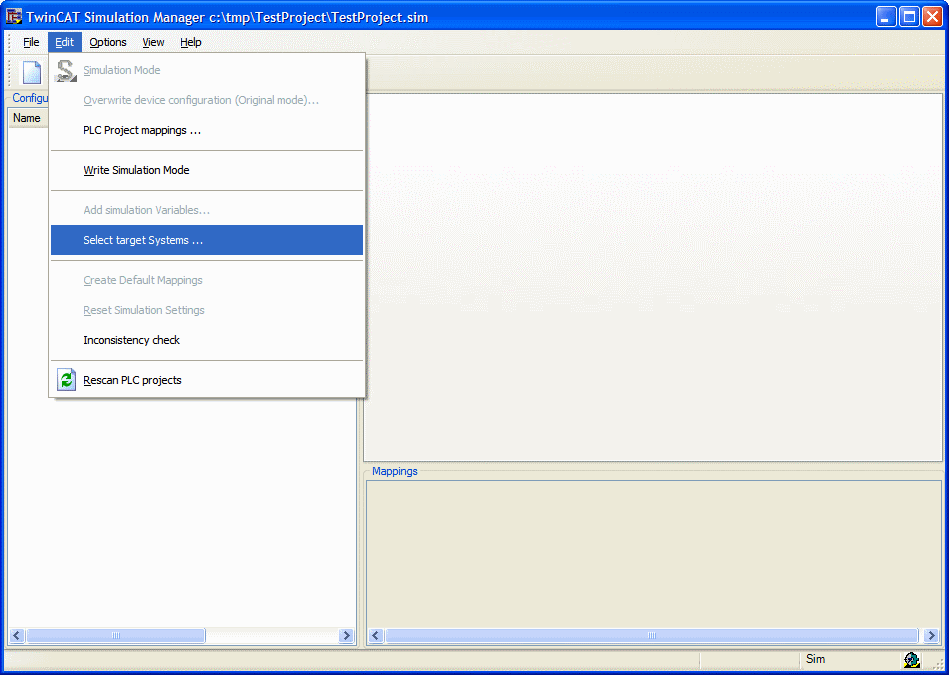Image resolution: width=949 pixels, height=675 pixels.
Task: Close the open Edit menu
Action: point(65,42)
